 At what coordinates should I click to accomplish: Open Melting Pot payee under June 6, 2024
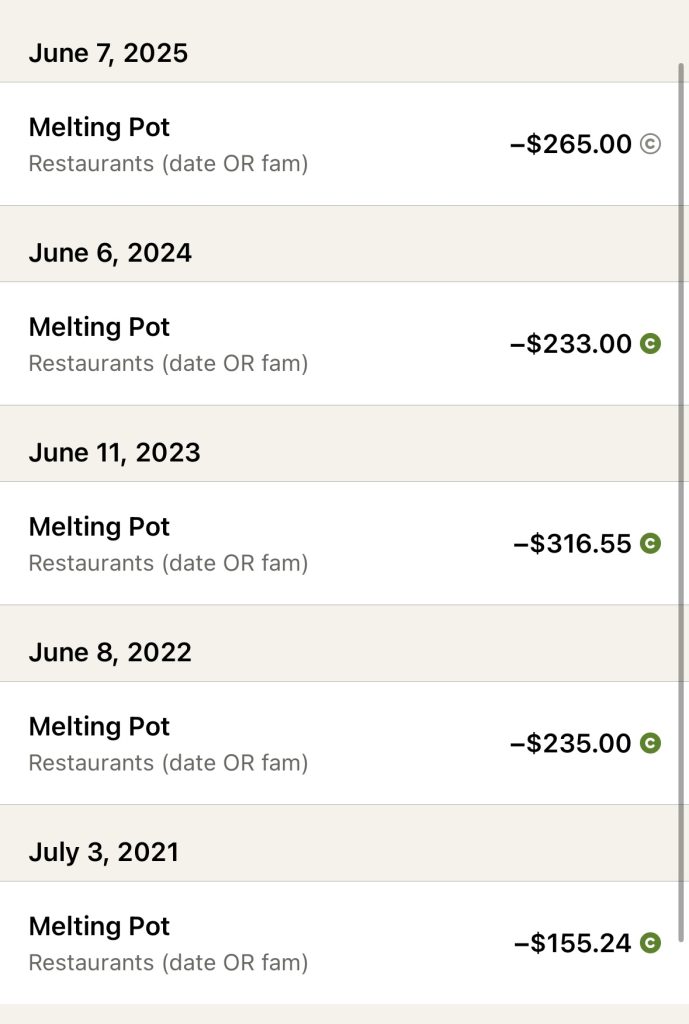[99, 327]
